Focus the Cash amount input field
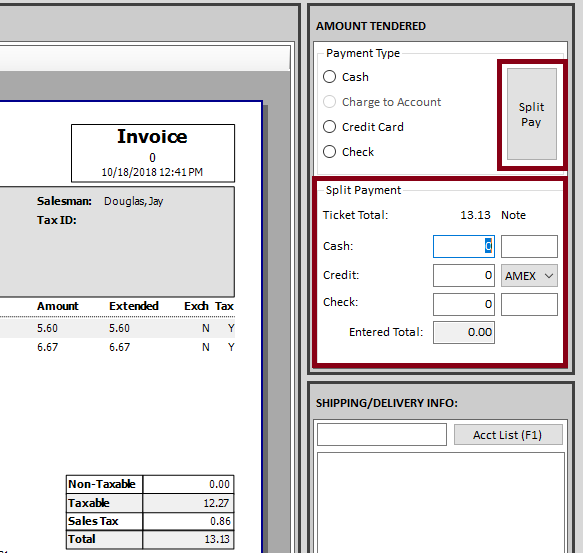The width and height of the screenshot is (583, 553). (464, 246)
